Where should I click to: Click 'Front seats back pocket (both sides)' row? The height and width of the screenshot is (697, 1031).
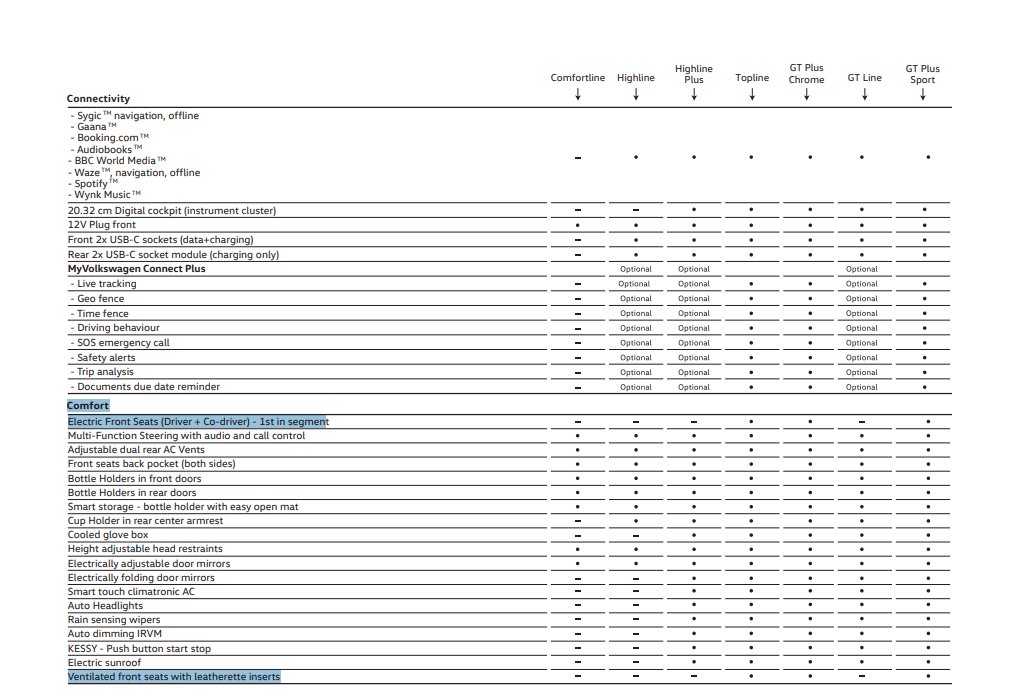pos(151,464)
